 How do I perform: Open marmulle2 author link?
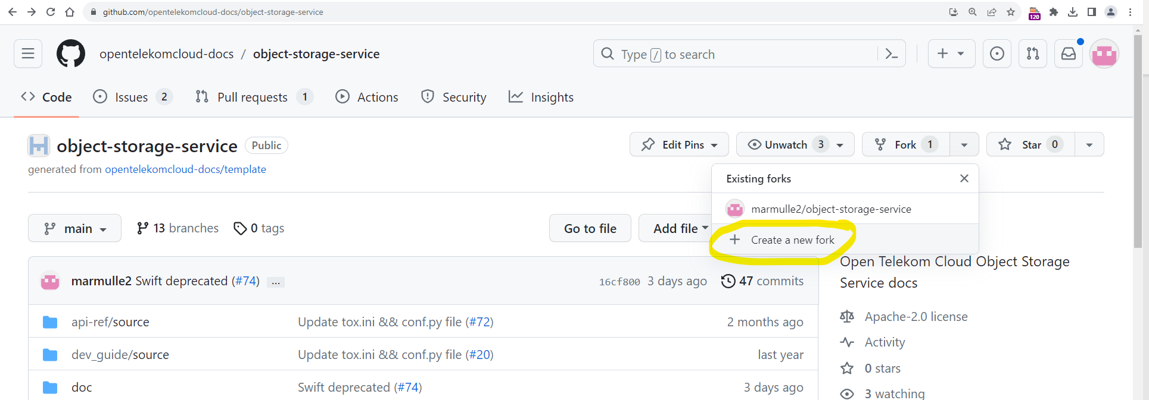pos(101,281)
